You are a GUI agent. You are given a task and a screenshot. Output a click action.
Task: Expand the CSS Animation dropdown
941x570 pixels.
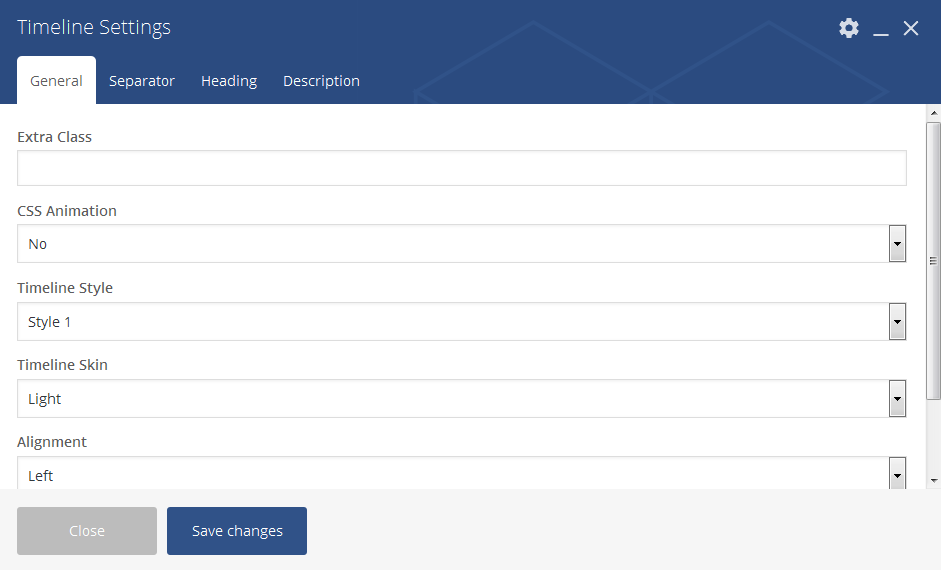tap(461, 244)
